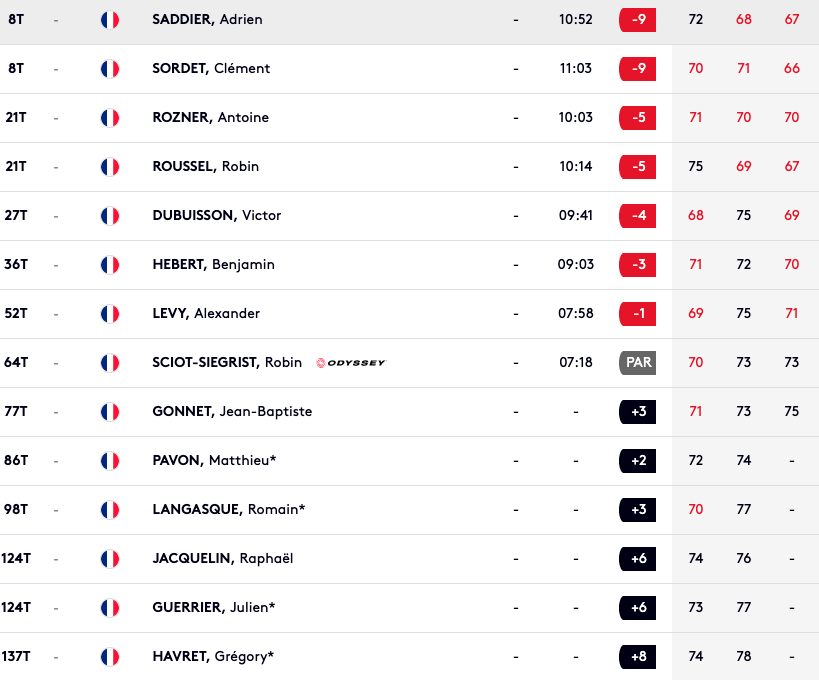Click the French flag beside LEVY, Alexander
Viewport: 819px width, 680px height.
point(110,314)
